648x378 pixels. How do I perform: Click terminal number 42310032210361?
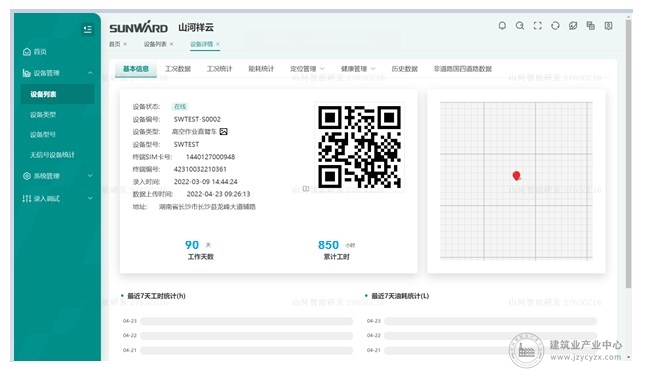pos(200,169)
